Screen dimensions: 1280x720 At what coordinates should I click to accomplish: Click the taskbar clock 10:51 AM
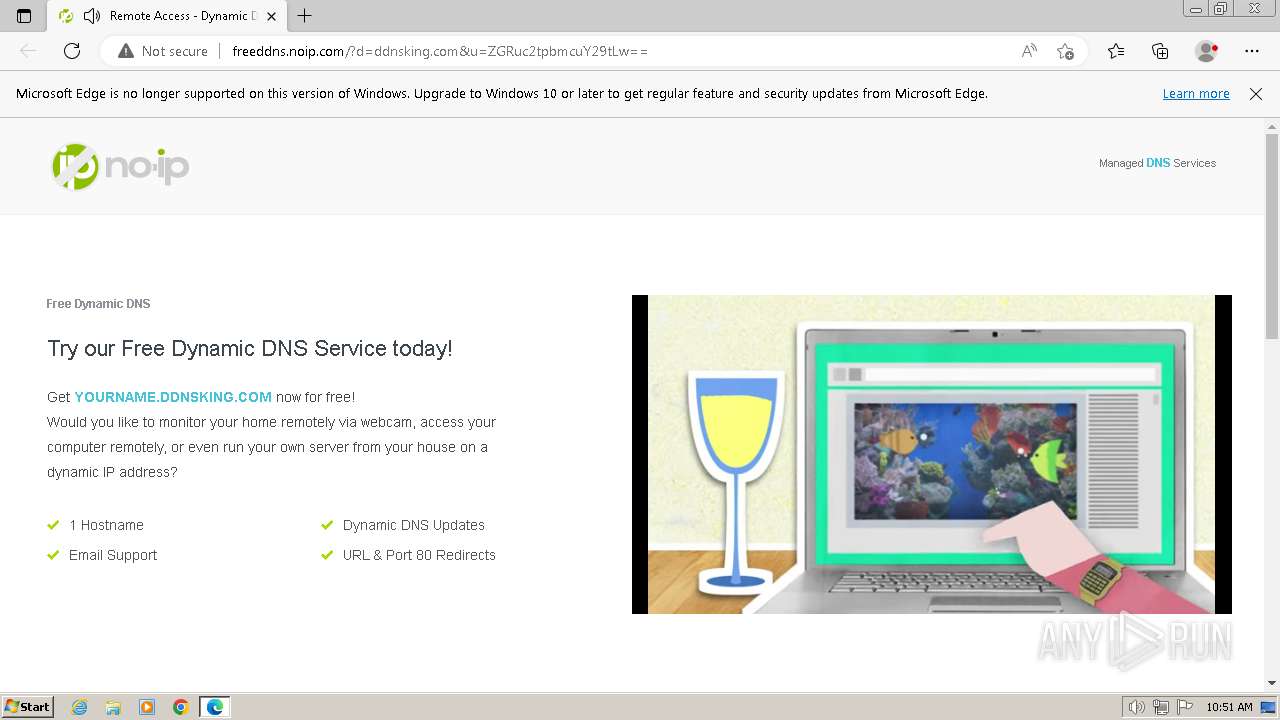click(1229, 707)
